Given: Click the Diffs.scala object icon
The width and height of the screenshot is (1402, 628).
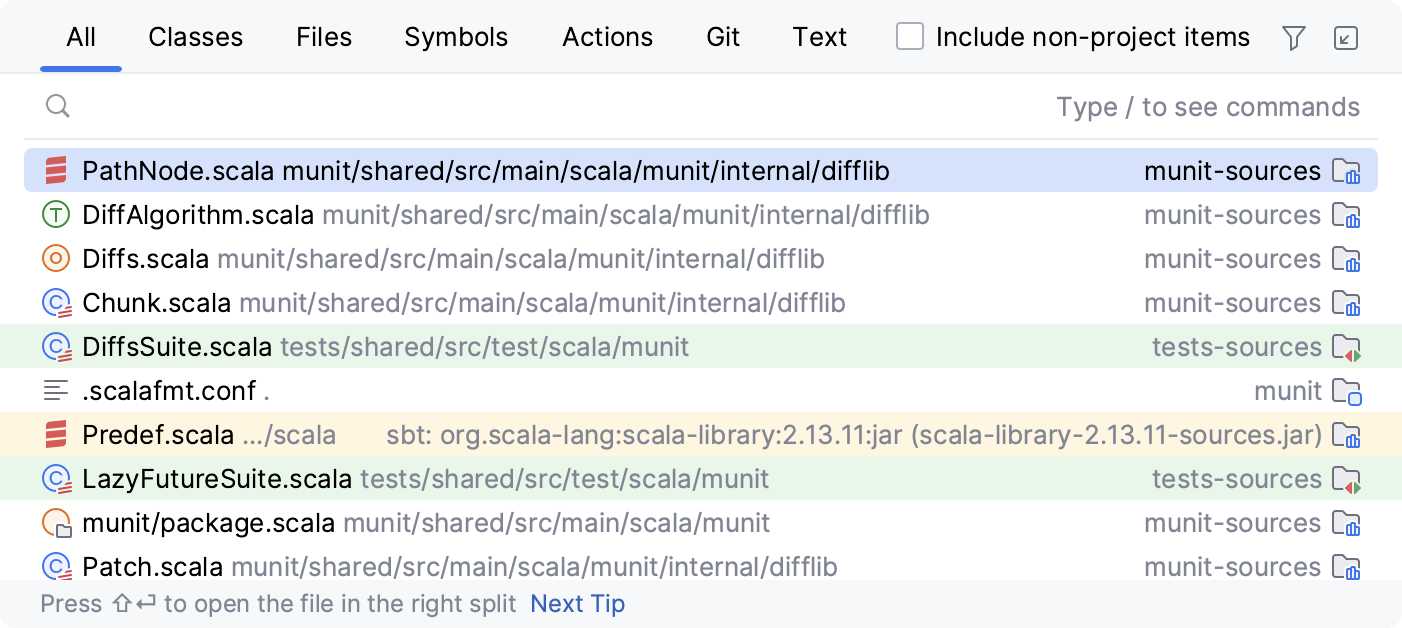Looking at the screenshot, I should pyautogui.click(x=56, y=259).
